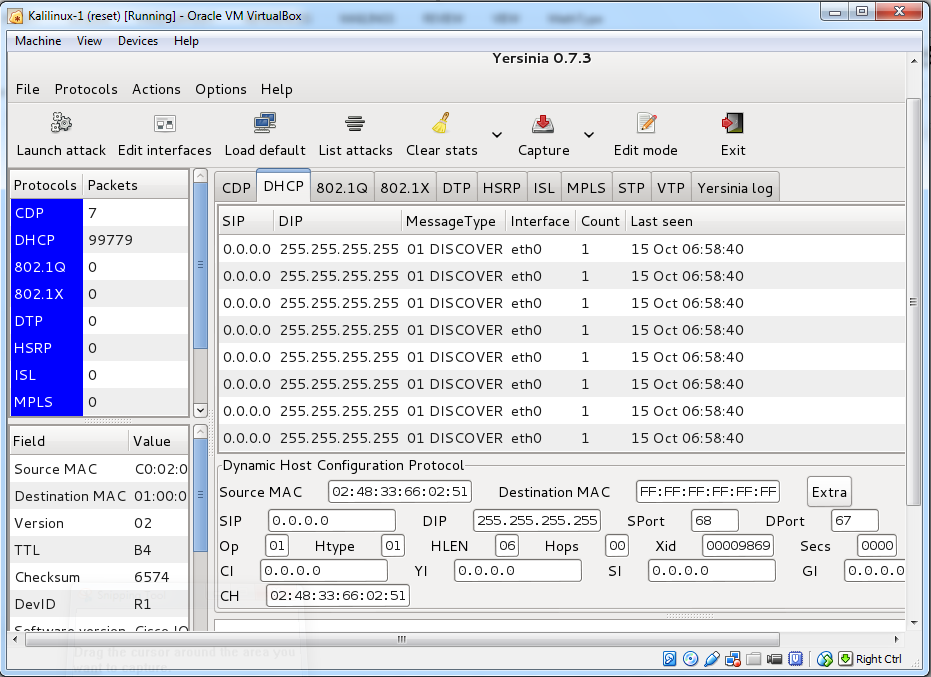Viewport: 931px width, 677px height.
Task: Expand the Clear stats dropdown arrow
Action: pos(497,135)
